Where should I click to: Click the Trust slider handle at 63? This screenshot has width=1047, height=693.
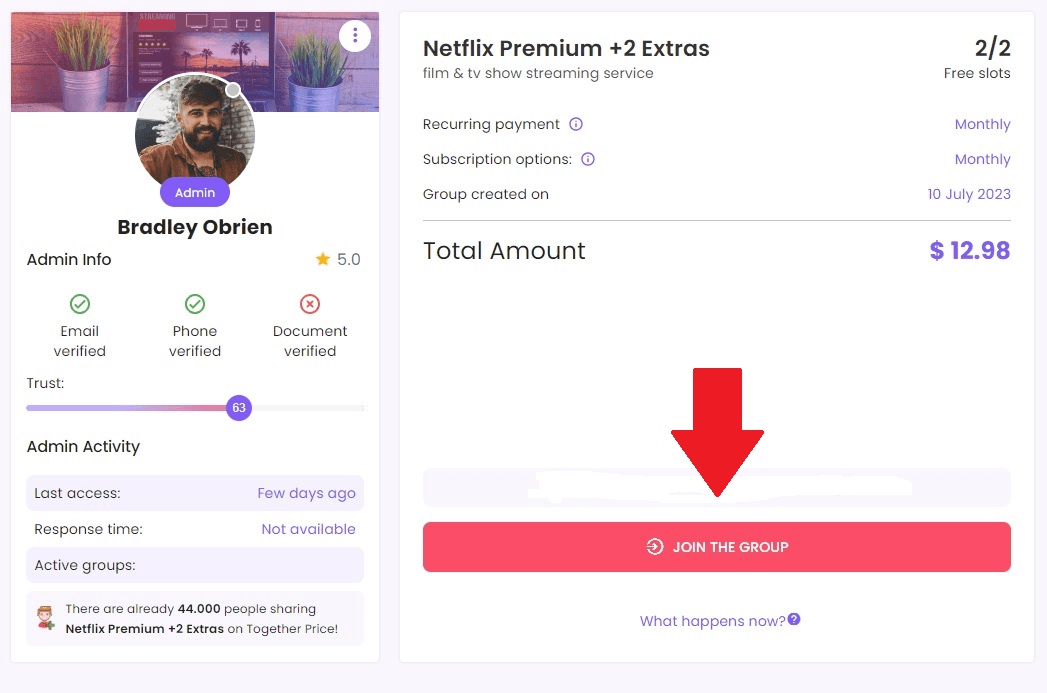[x=238, y=408]
